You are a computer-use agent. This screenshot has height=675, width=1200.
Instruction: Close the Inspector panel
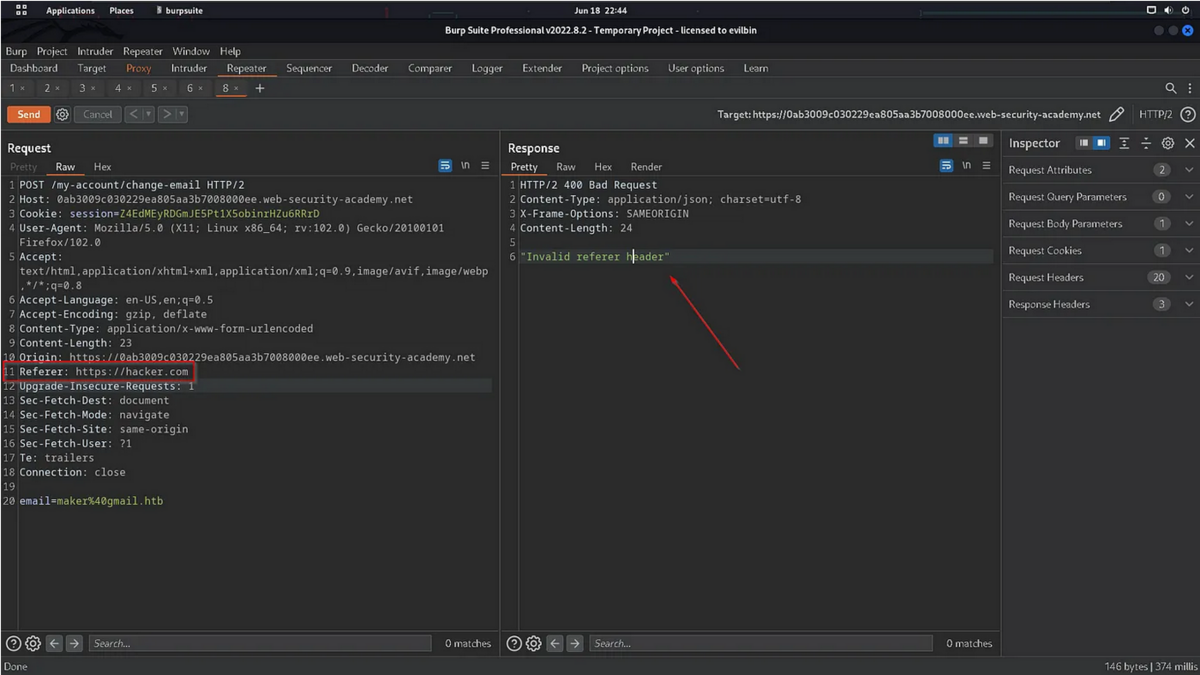1189,144
